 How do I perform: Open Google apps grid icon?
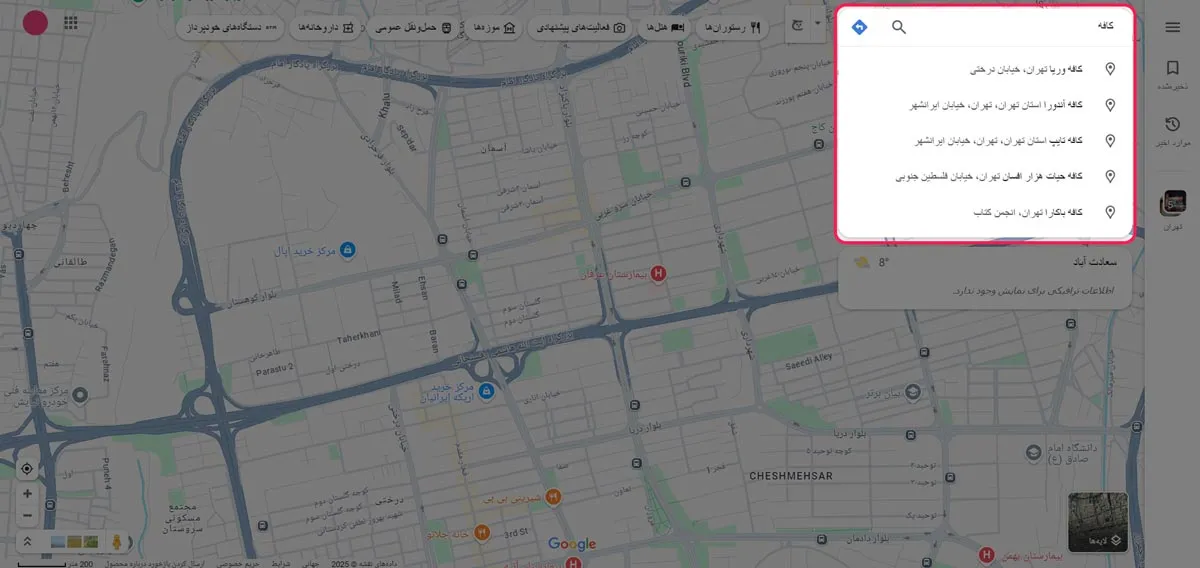click(72, 24)
